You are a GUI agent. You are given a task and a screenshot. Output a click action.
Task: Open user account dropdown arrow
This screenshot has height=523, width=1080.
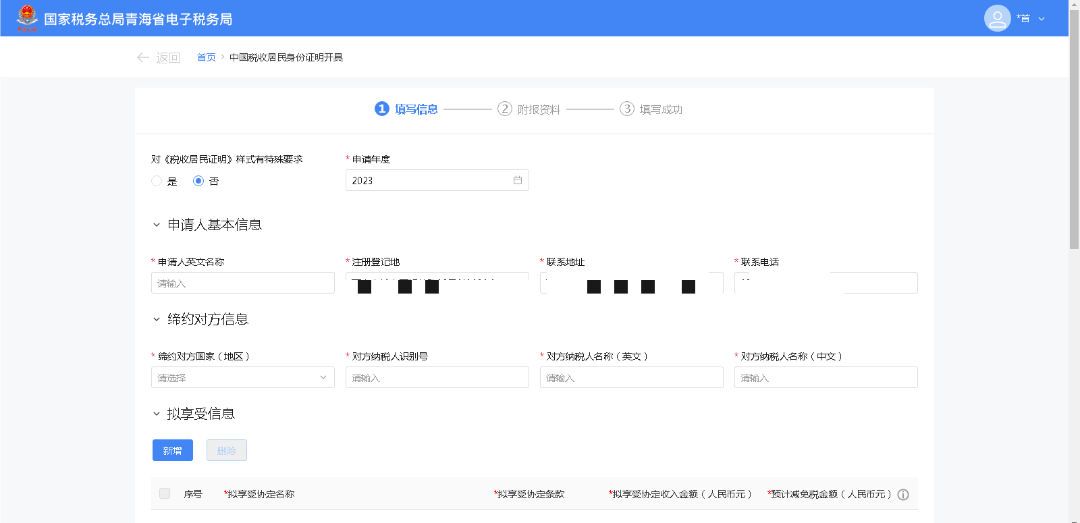click(1041, 18)
